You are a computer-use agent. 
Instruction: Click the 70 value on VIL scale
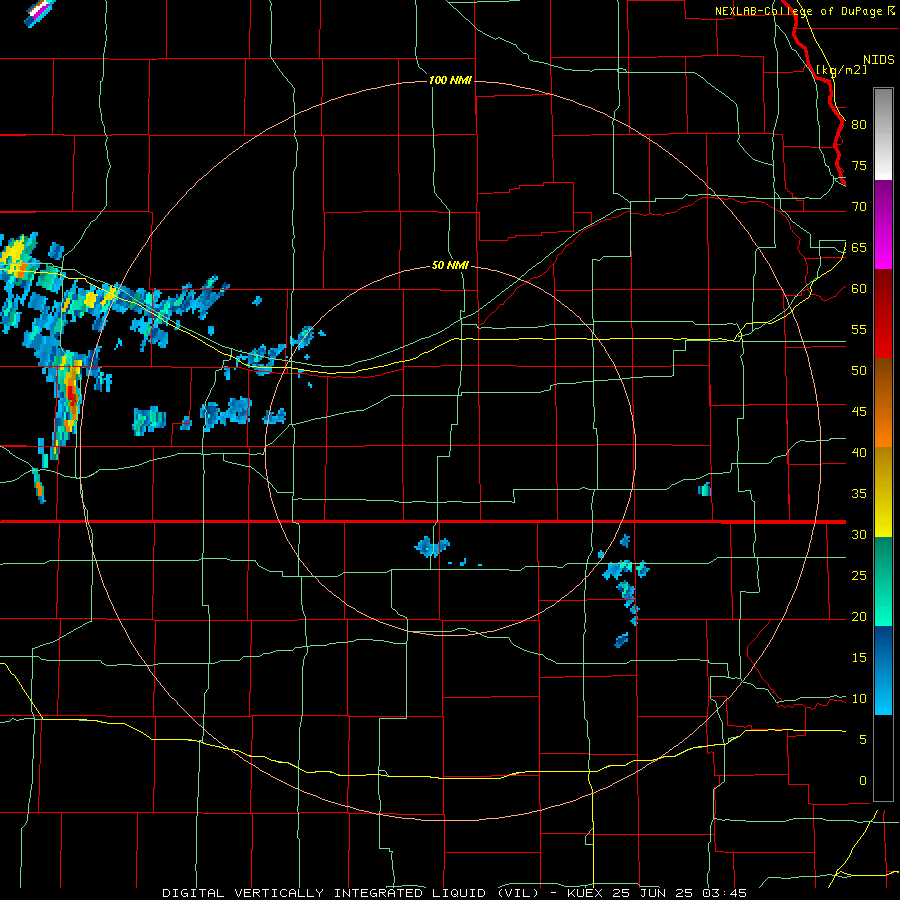pos(859,207)
